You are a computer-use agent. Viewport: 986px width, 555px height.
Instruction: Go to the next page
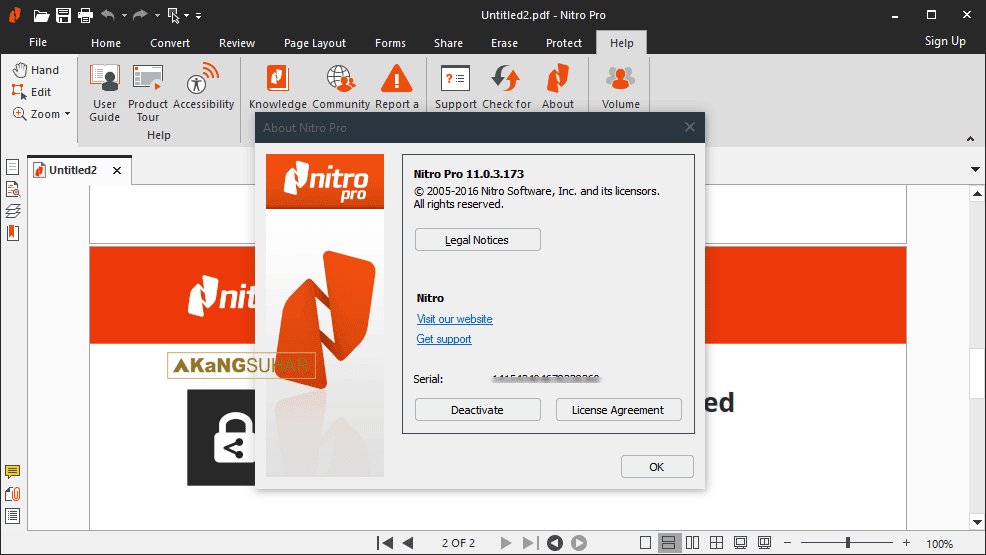(x=506, y=542)
